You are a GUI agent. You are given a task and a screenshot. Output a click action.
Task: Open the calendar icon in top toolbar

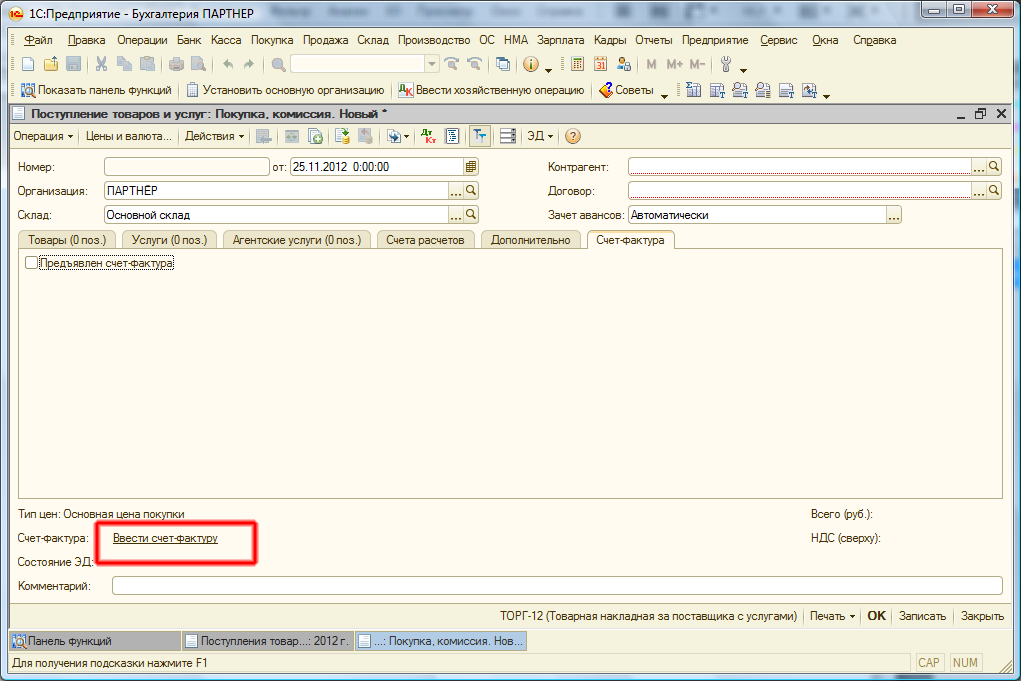(601, 65)
